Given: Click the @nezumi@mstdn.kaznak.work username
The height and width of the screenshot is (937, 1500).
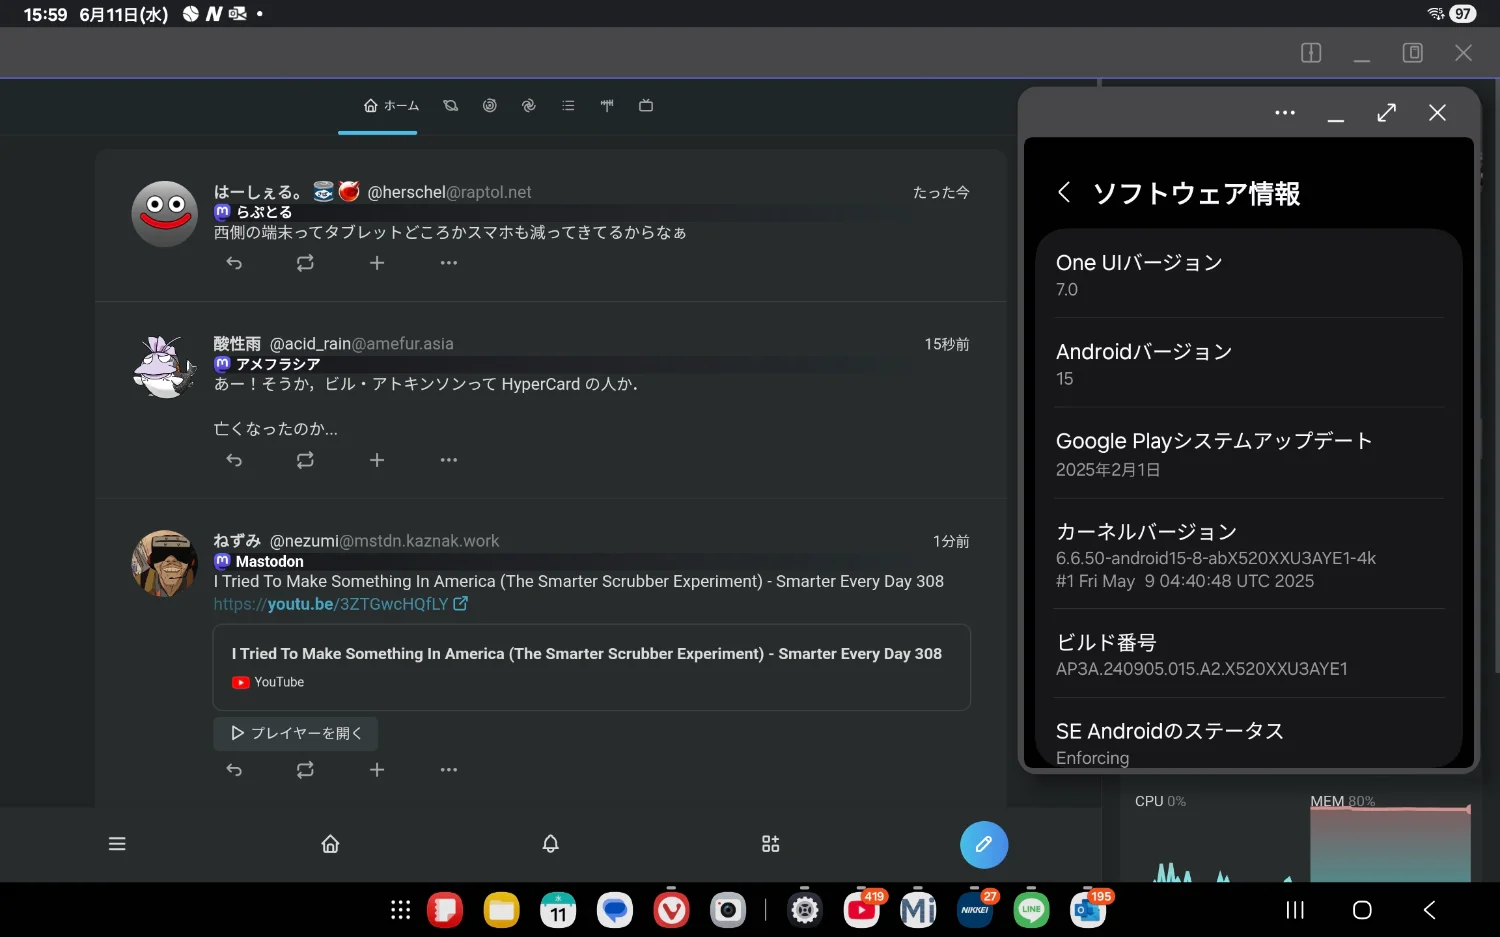Looking at the screenshot, I should point(384,541).
